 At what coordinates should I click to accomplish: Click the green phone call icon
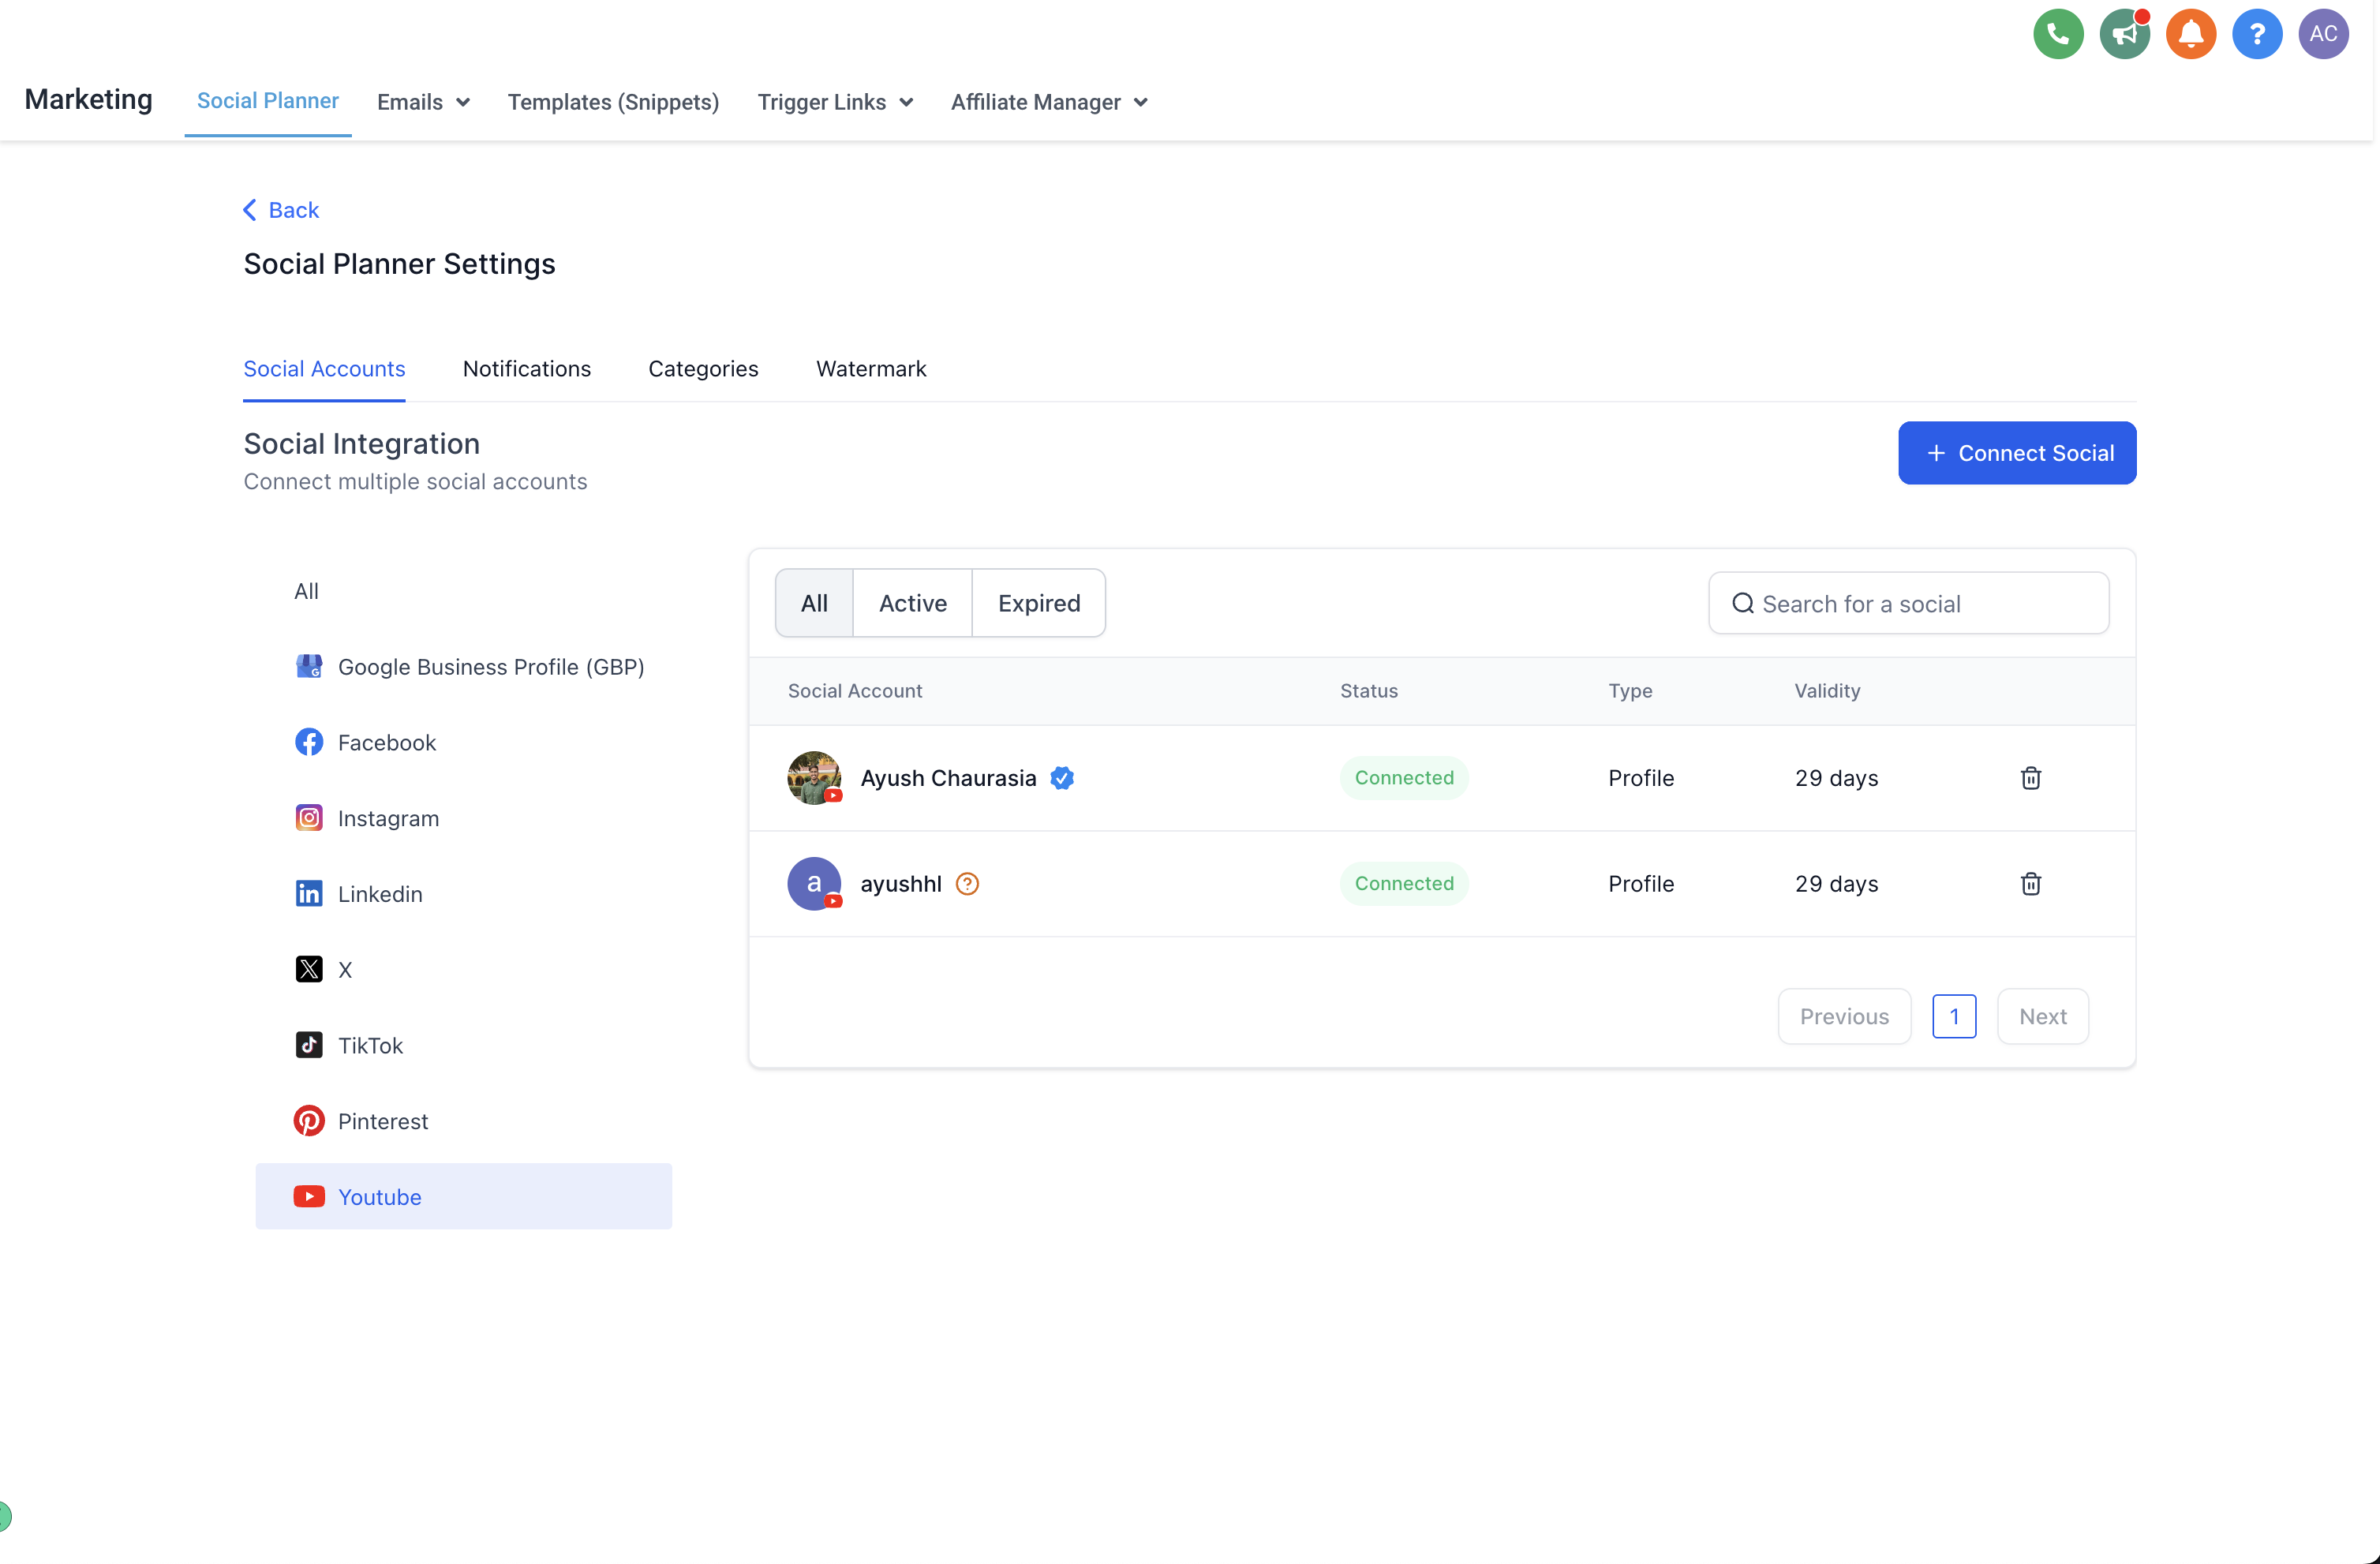pos(2057,35)
